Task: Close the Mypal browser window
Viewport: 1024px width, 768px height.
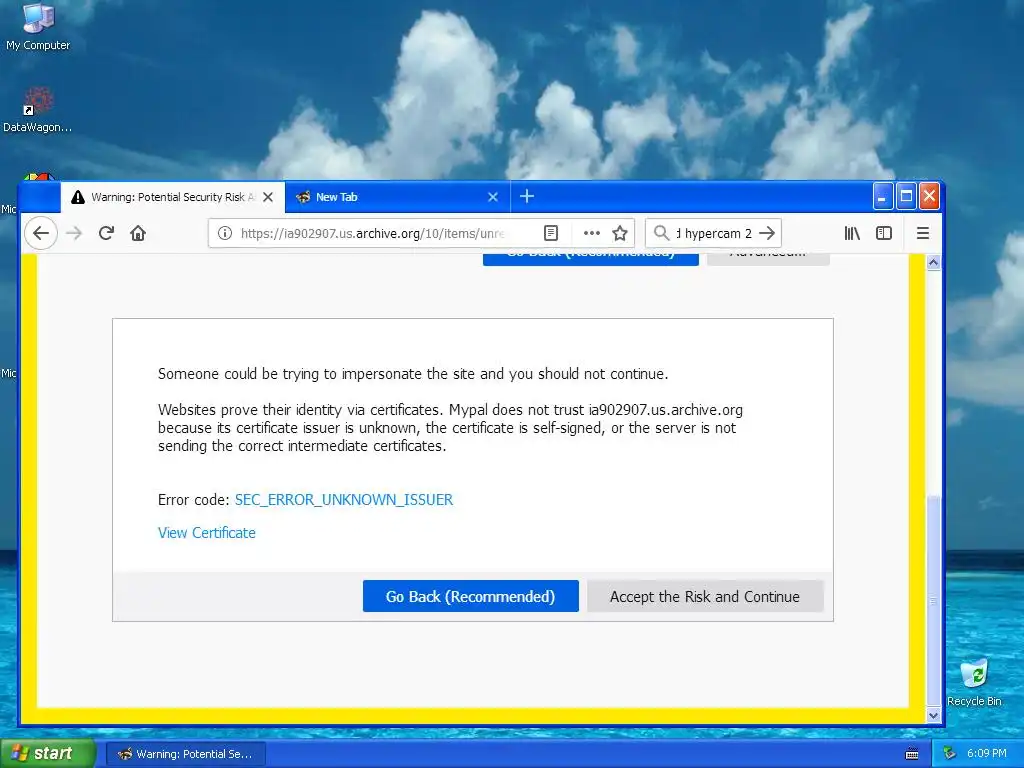Action: 929,197
